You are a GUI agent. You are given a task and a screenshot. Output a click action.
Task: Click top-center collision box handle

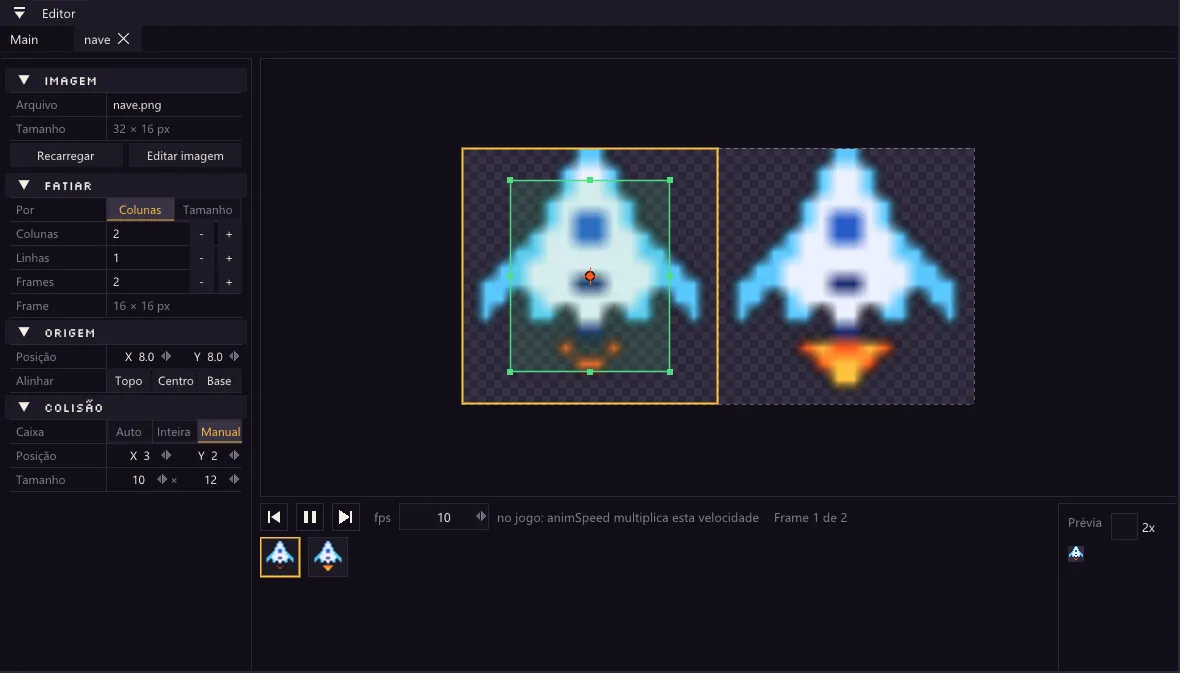(x=590, y=181)
